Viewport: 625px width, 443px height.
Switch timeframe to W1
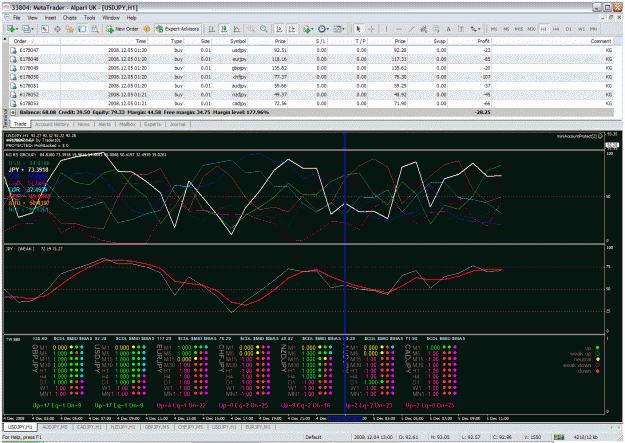click(581, 29)
